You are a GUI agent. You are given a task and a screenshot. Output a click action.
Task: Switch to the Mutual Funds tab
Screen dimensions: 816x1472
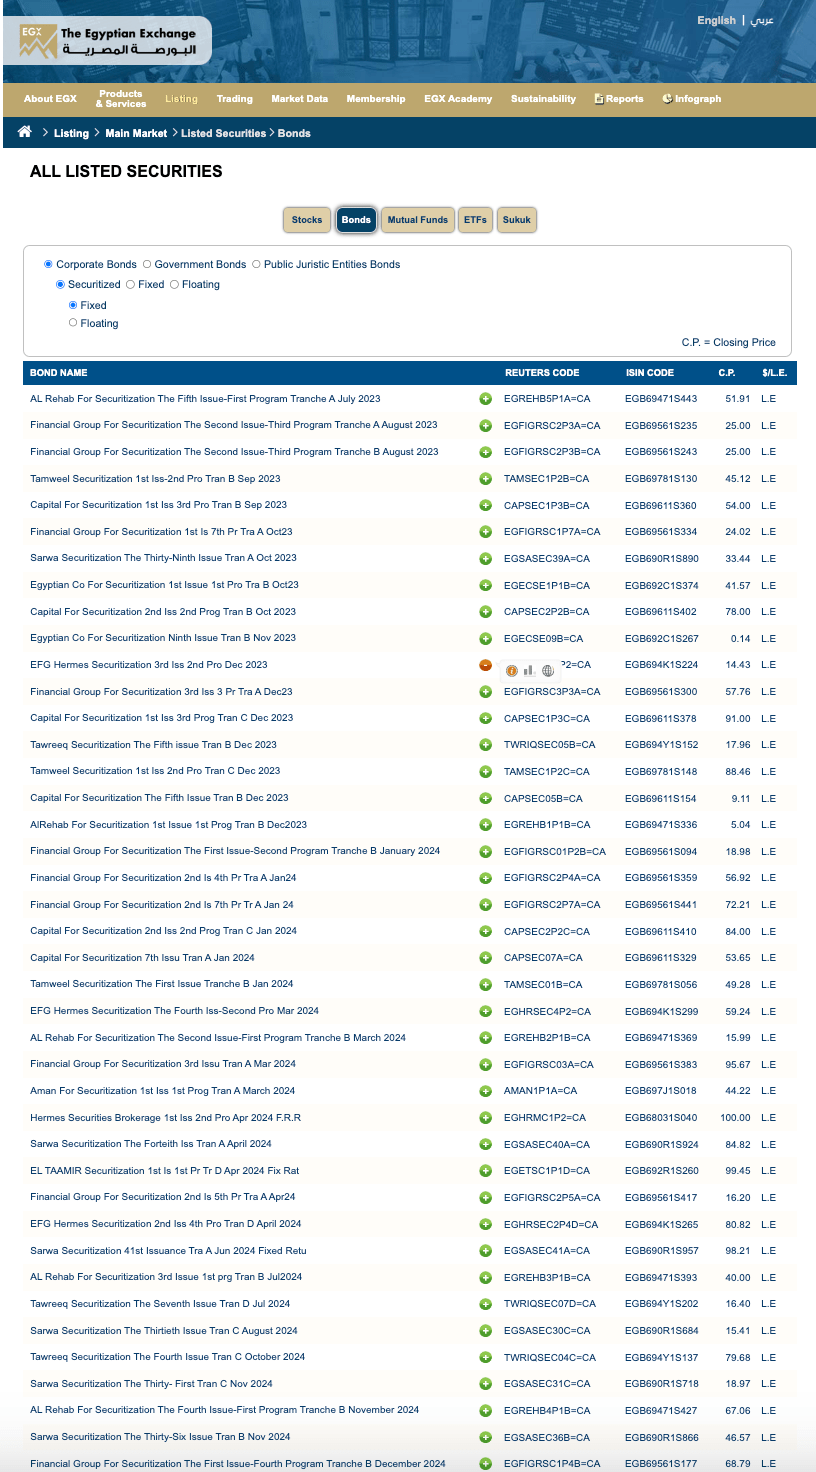[418, 220]
